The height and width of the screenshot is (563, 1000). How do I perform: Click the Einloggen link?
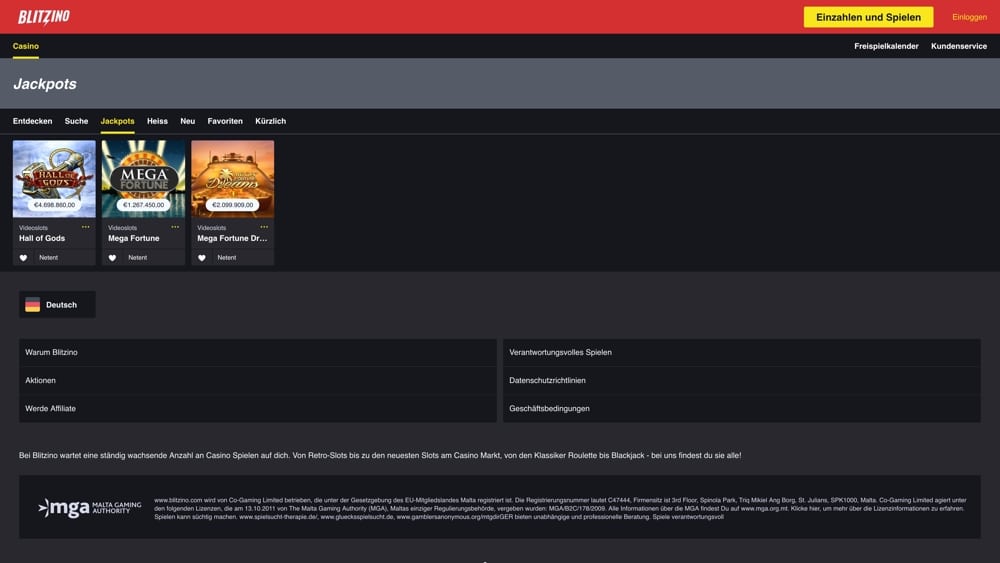[x=969, y=17]
